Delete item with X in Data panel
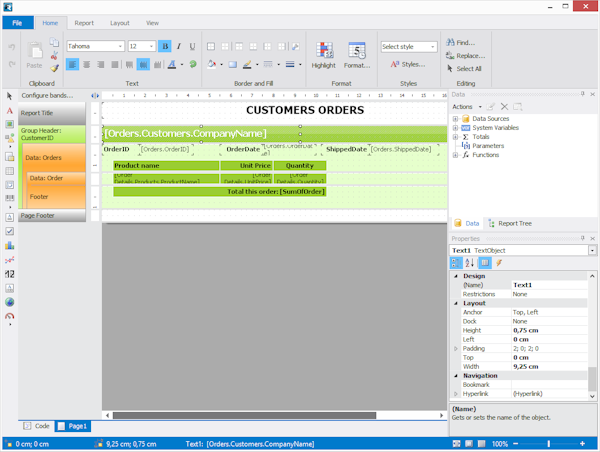This screenshot has width=600, height=452. [x=504, y=107]
